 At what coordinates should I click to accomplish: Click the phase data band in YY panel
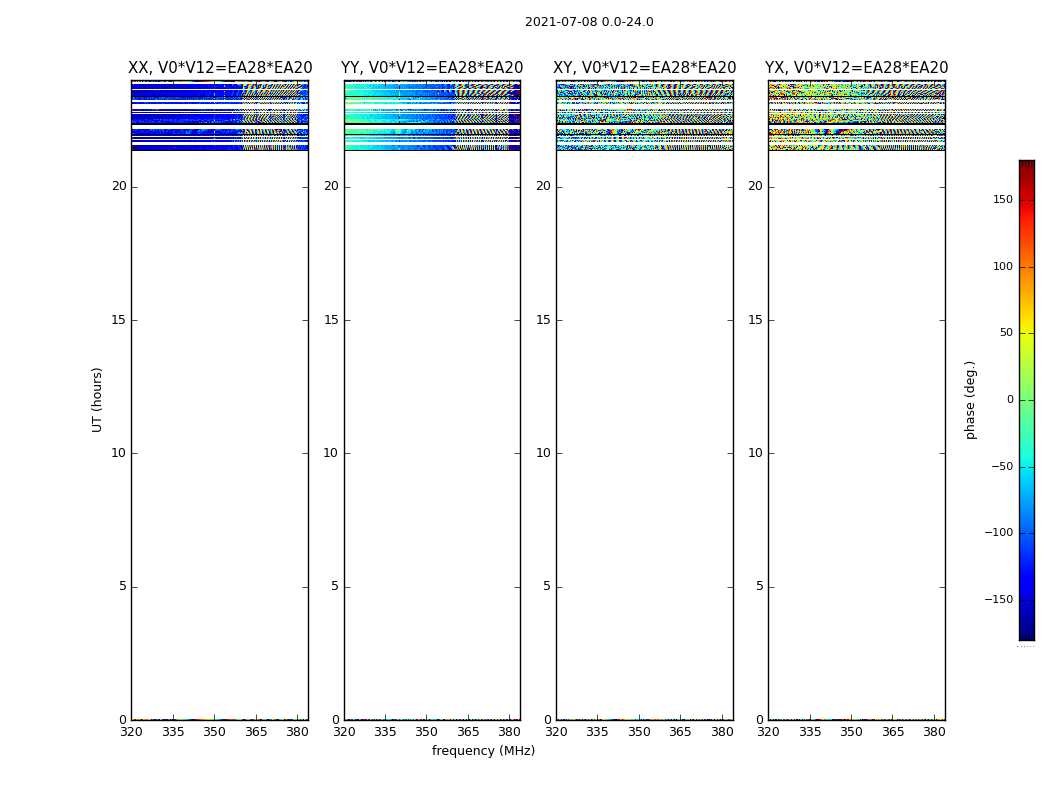click(432, 115)
